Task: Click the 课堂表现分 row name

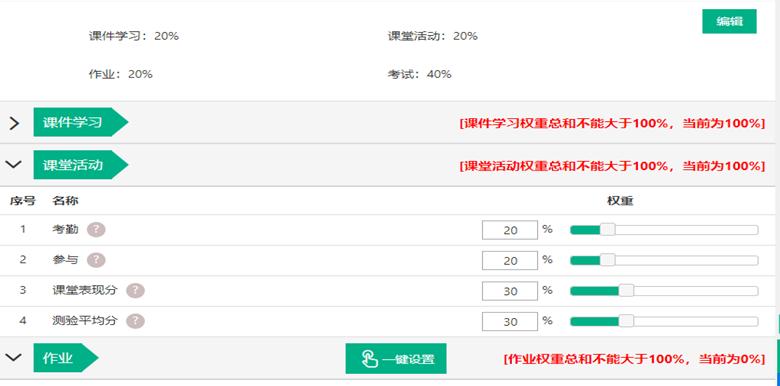Action: pos(85,290)
